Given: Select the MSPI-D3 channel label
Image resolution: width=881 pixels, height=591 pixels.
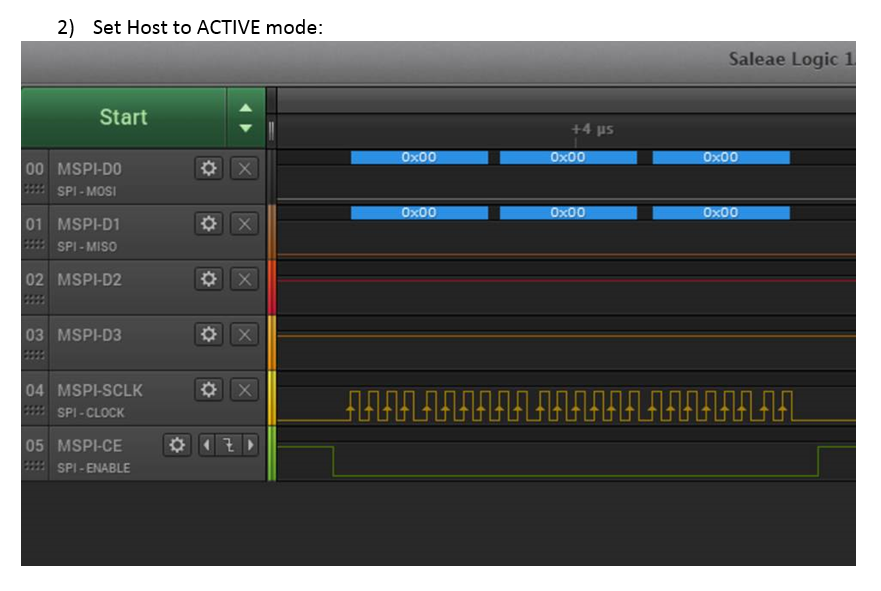Looking at the screenshot, I should pos(89,335).
